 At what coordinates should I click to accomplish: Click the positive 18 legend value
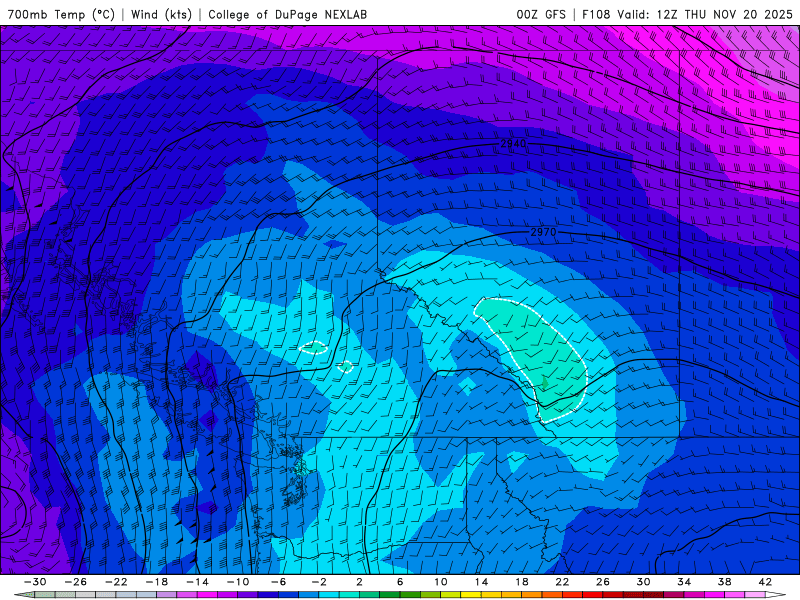[x=521, y=582]
